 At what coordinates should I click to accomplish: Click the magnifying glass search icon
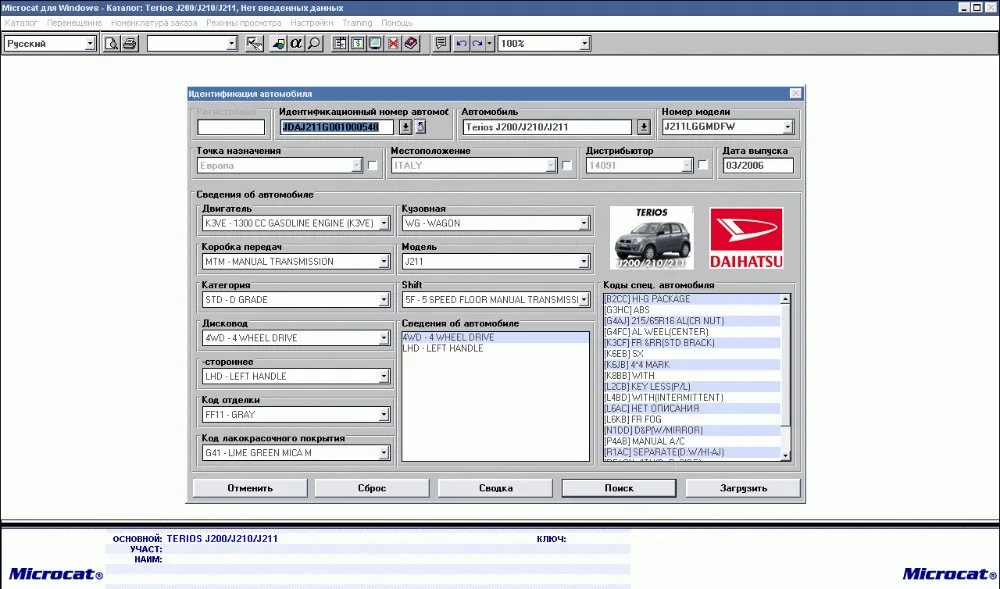pos(314,43)
